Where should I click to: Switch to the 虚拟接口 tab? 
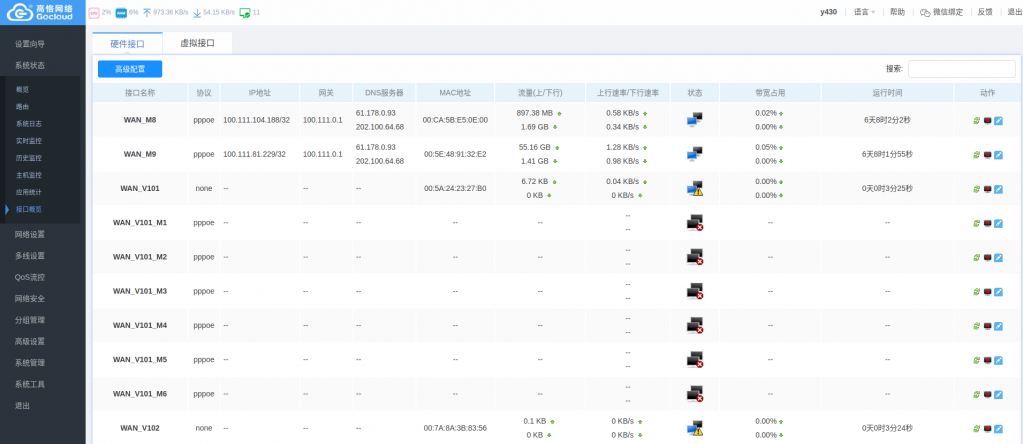[198, 43]
